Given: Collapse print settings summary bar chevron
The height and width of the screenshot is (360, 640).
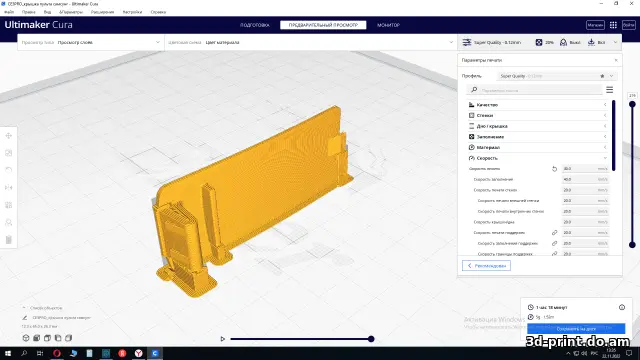Looking at the screenshot, I should pos(615,42).
